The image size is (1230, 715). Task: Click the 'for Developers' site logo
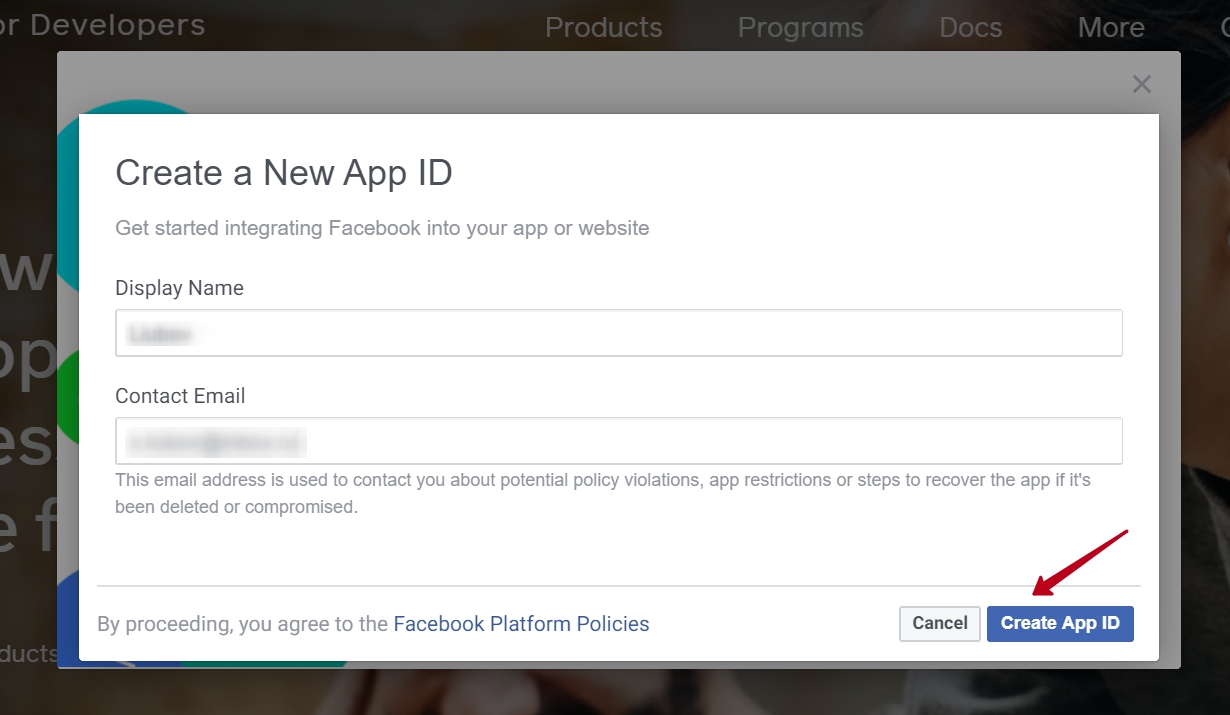coord(102,25)
